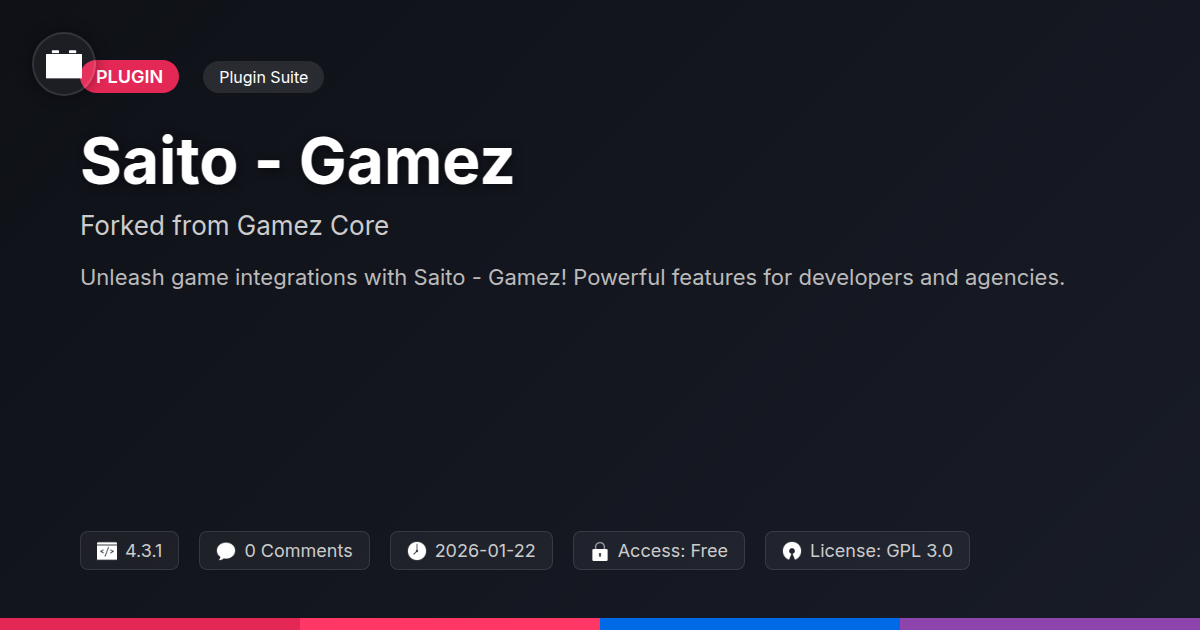Click the pink color bar segment

[450, 624]
